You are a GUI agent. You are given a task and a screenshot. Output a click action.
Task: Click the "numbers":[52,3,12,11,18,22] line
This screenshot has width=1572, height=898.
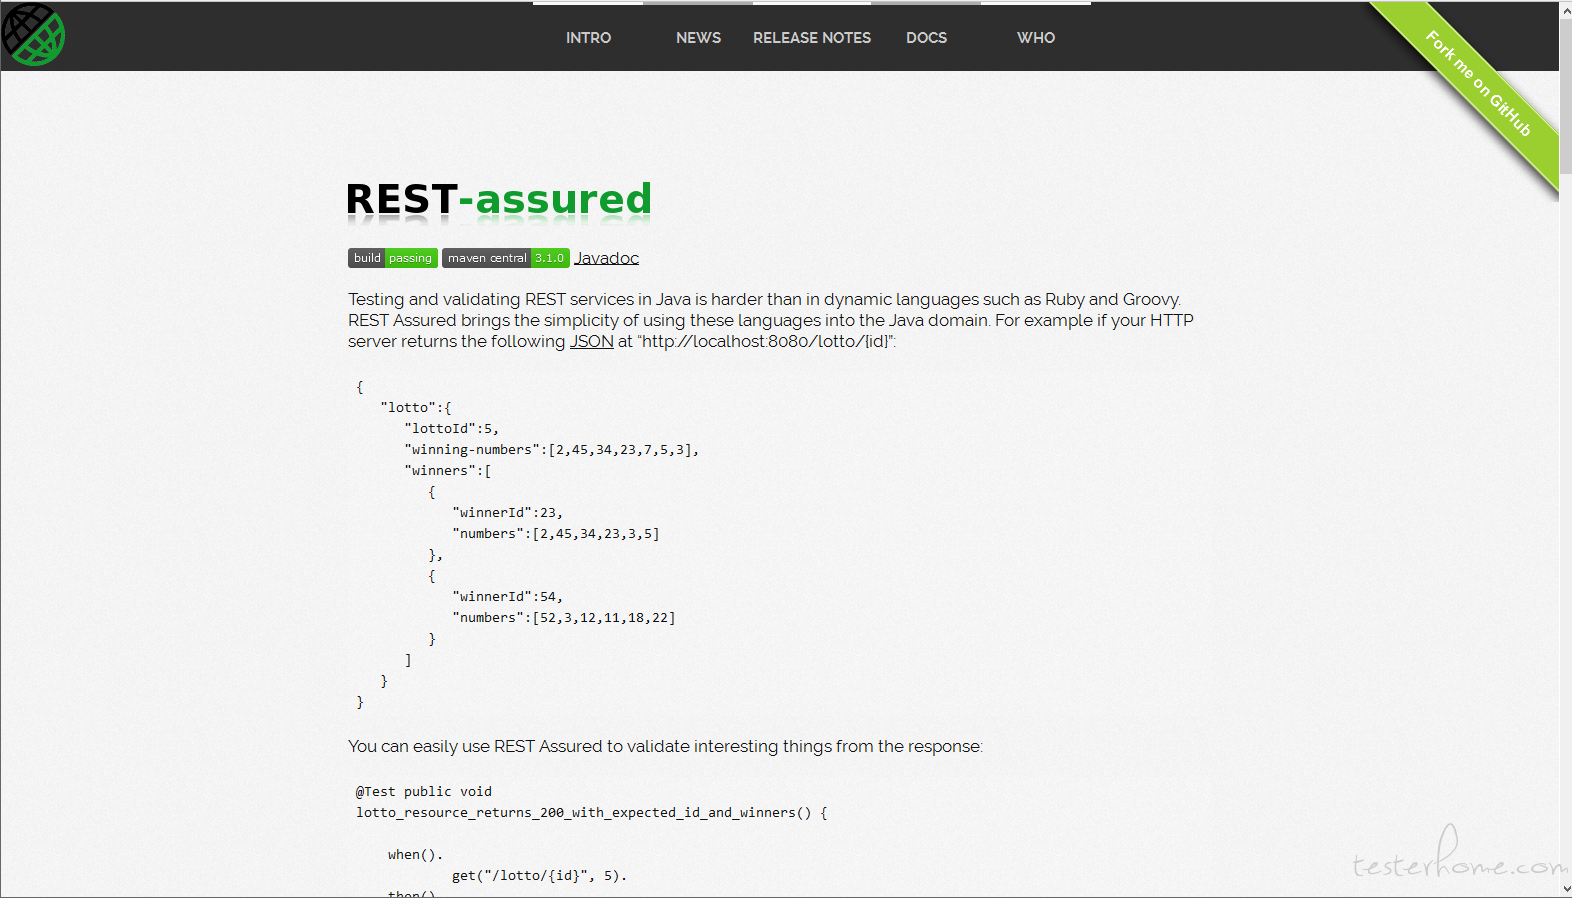[x=564, y=618]
